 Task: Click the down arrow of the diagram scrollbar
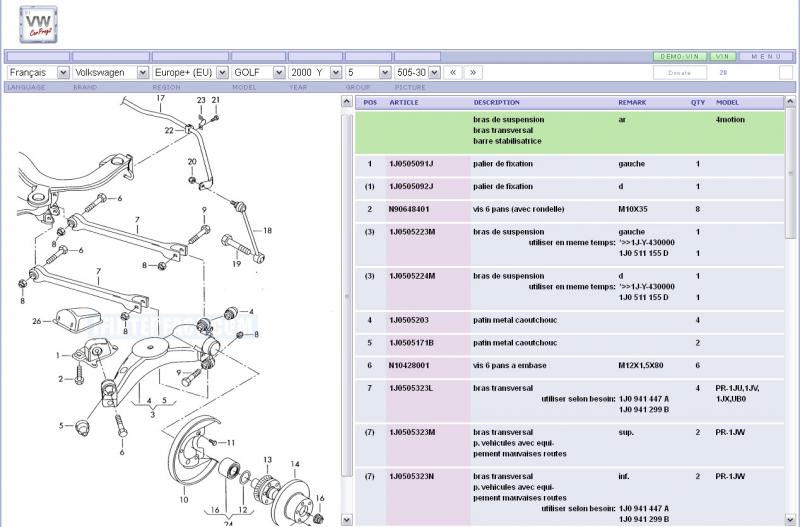click(x=346, y=520)
